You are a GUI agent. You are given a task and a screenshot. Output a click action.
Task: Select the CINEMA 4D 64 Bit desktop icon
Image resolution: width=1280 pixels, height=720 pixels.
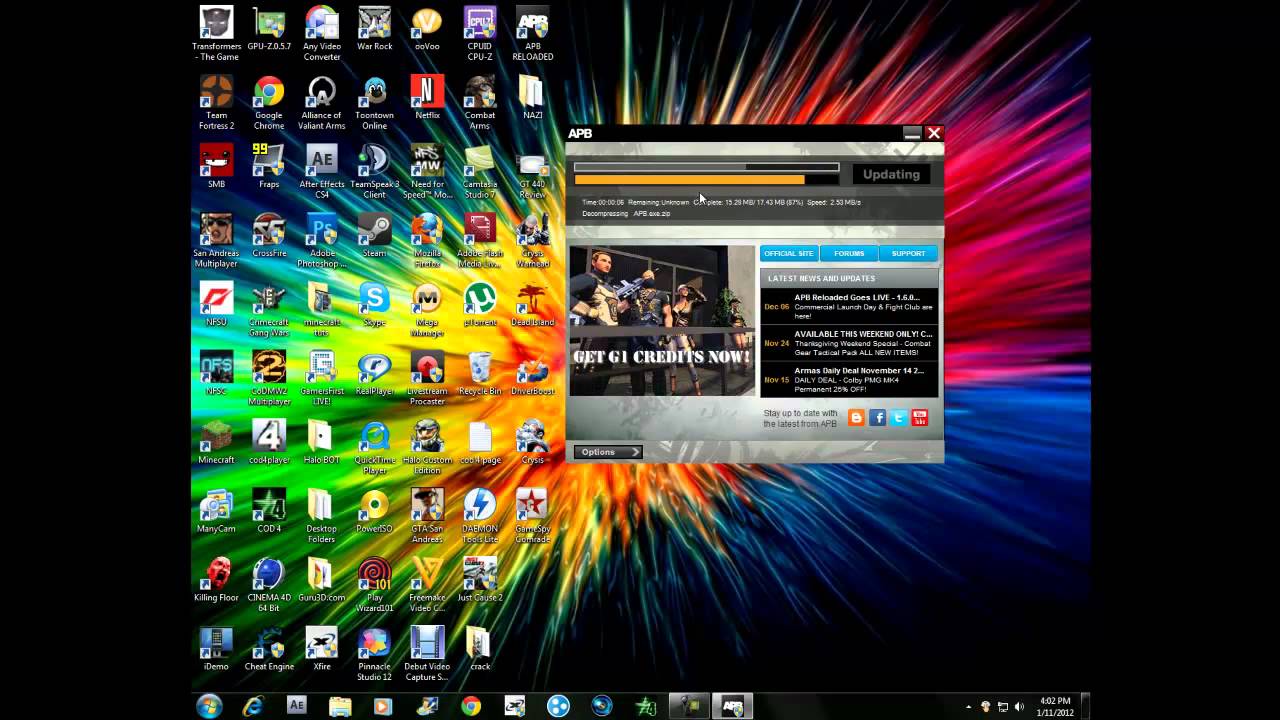coord(269,586)
